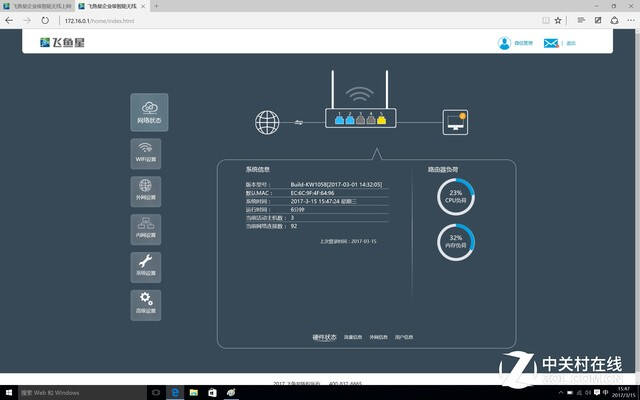Screen dimensions: 640x400
Task: Click the internet globe icon in topology diagram
Action: [x=267, y=123]
